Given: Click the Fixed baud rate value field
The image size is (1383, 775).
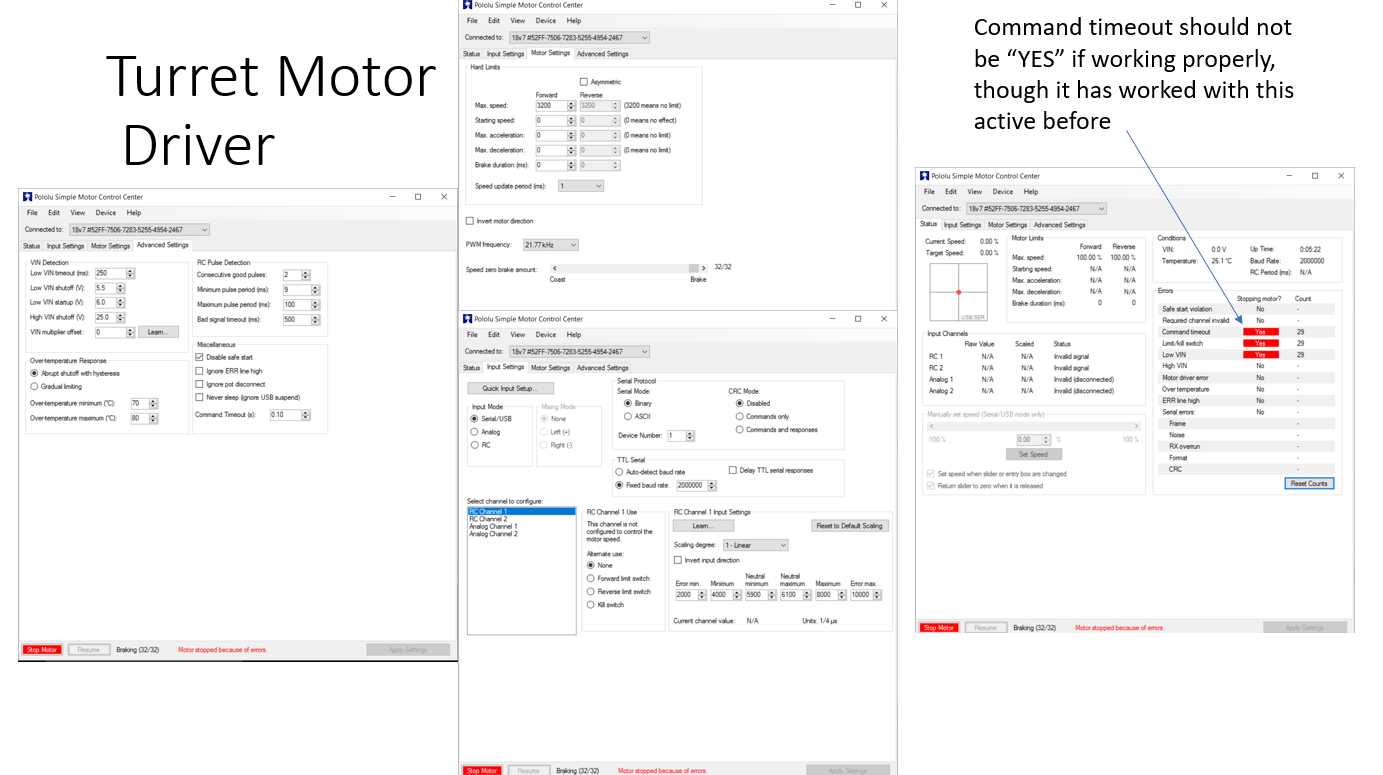Looking at the screenshot, I should (692, 486).
